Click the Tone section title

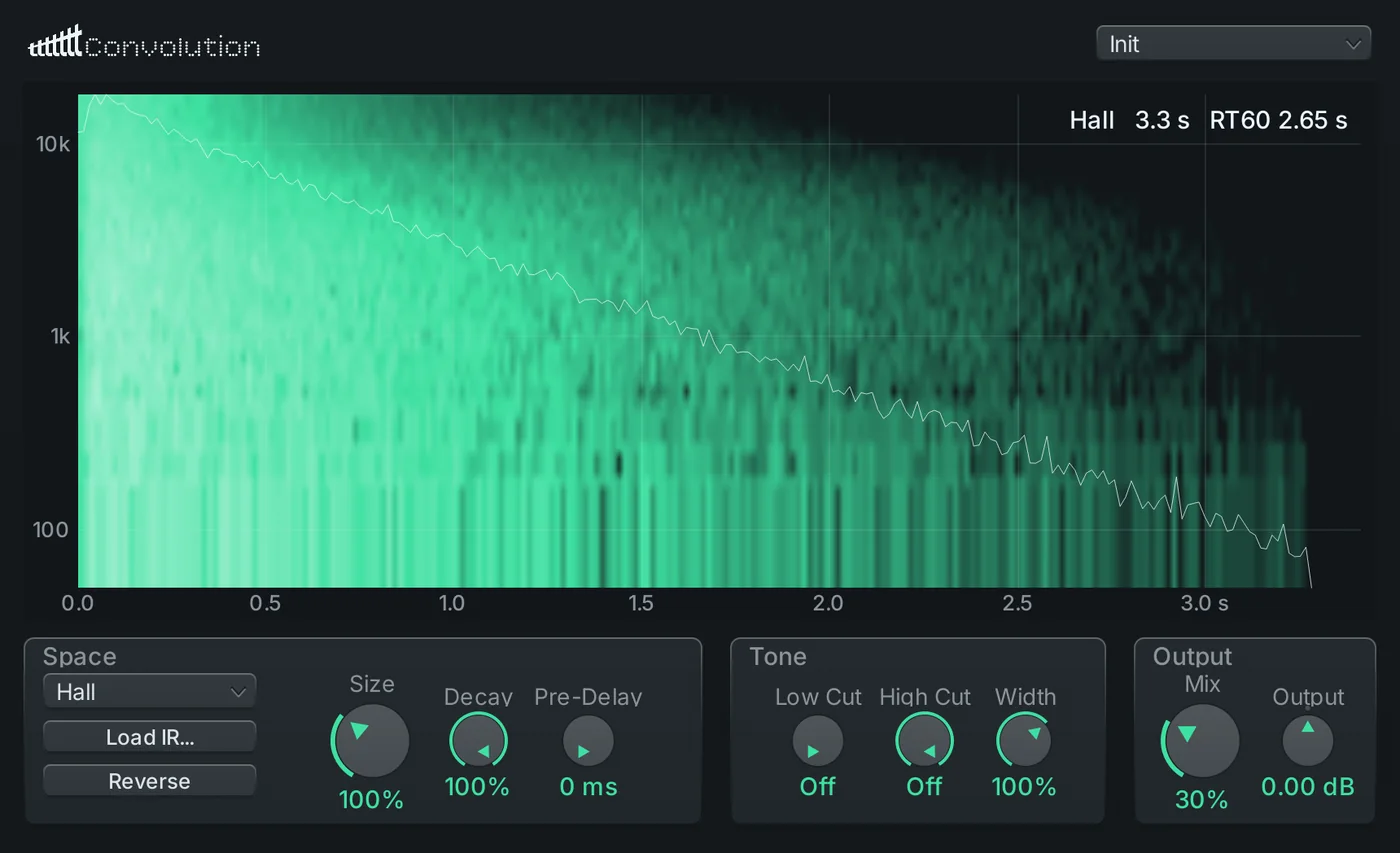click(778, 657)
